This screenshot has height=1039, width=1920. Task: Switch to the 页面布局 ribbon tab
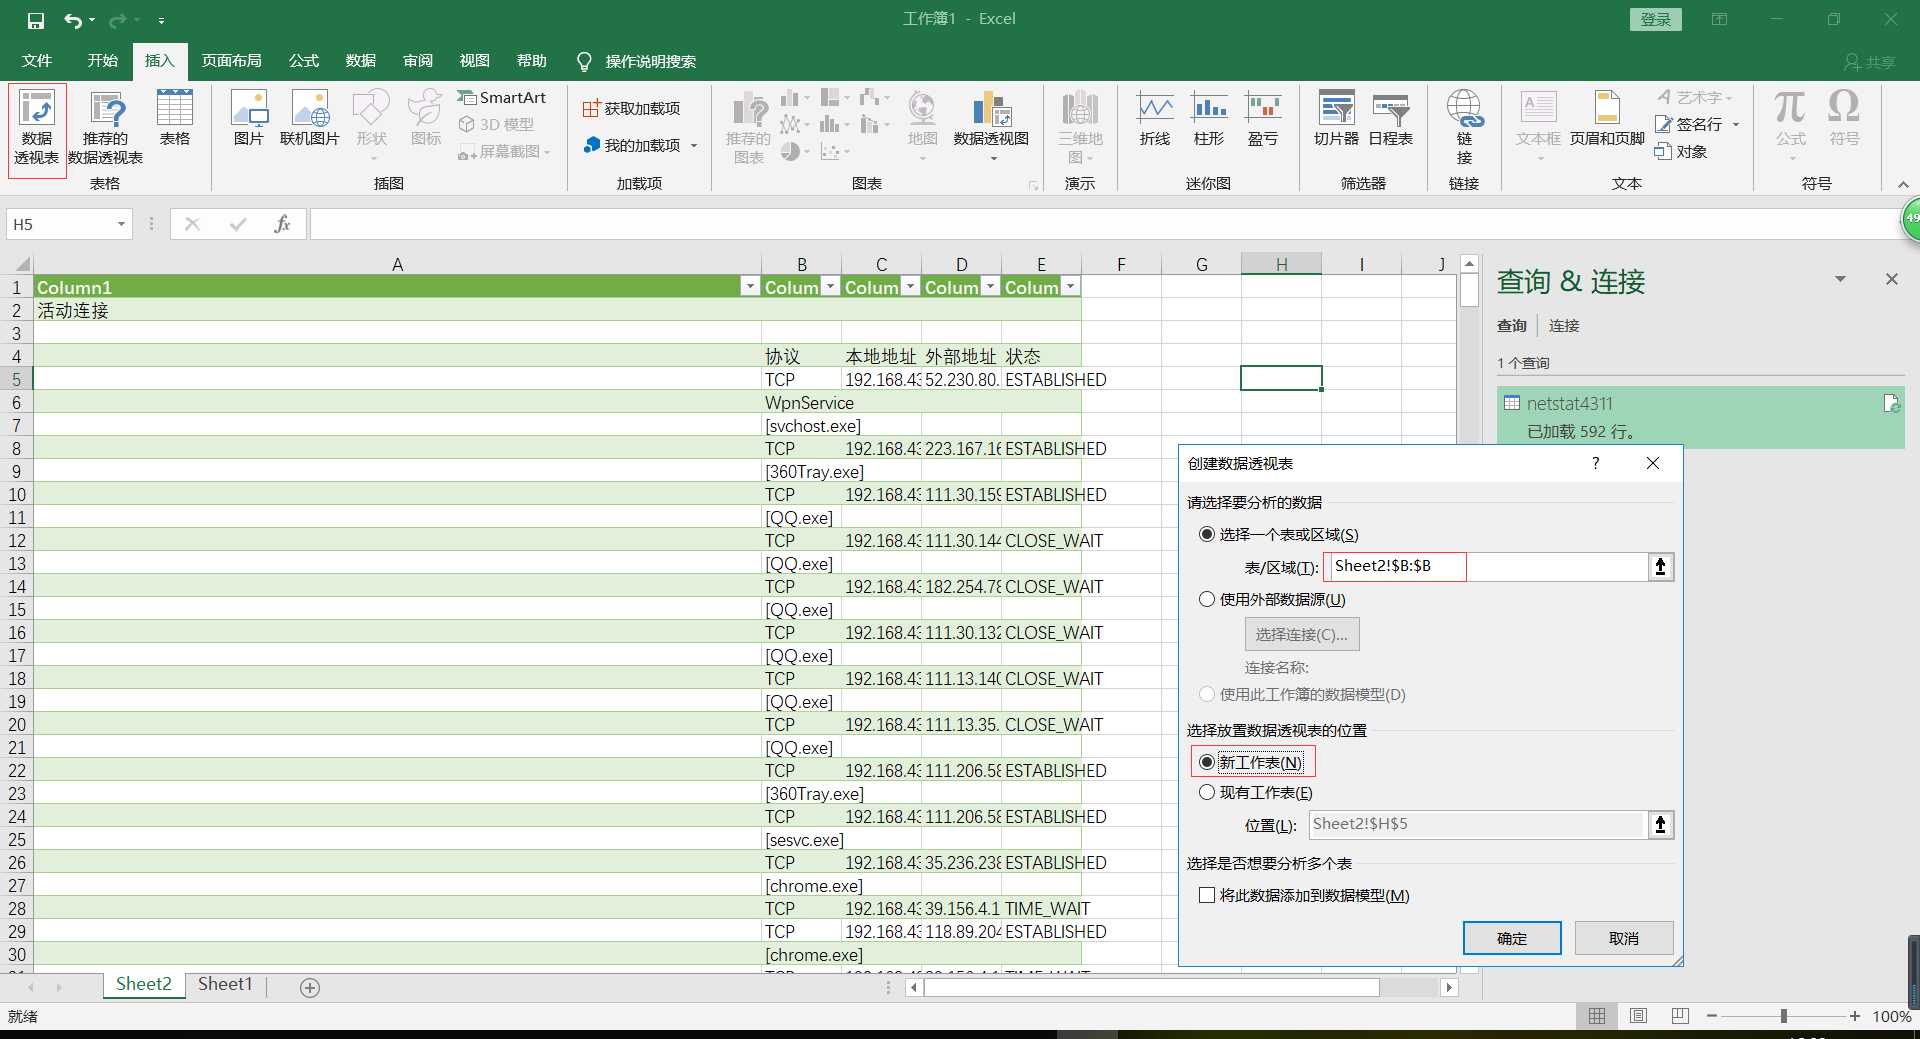click(231, 61)
